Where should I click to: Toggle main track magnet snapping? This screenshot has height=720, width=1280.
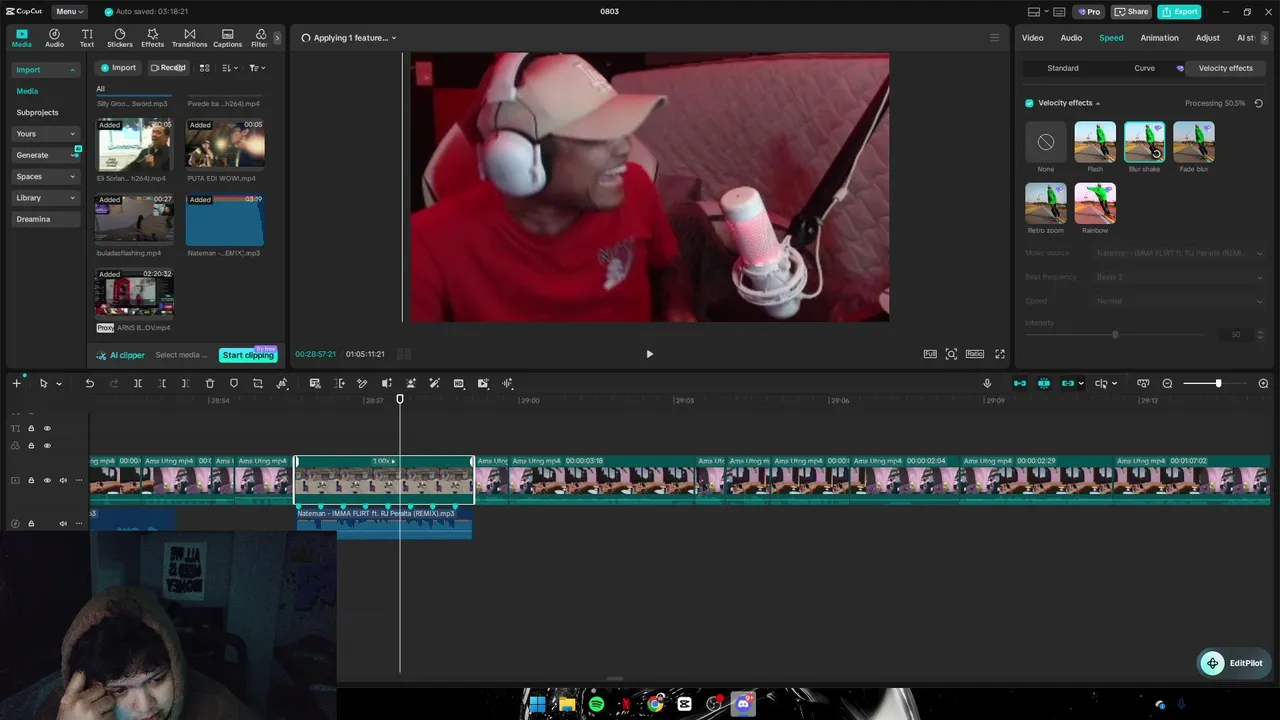click(x=1019, y=384)
